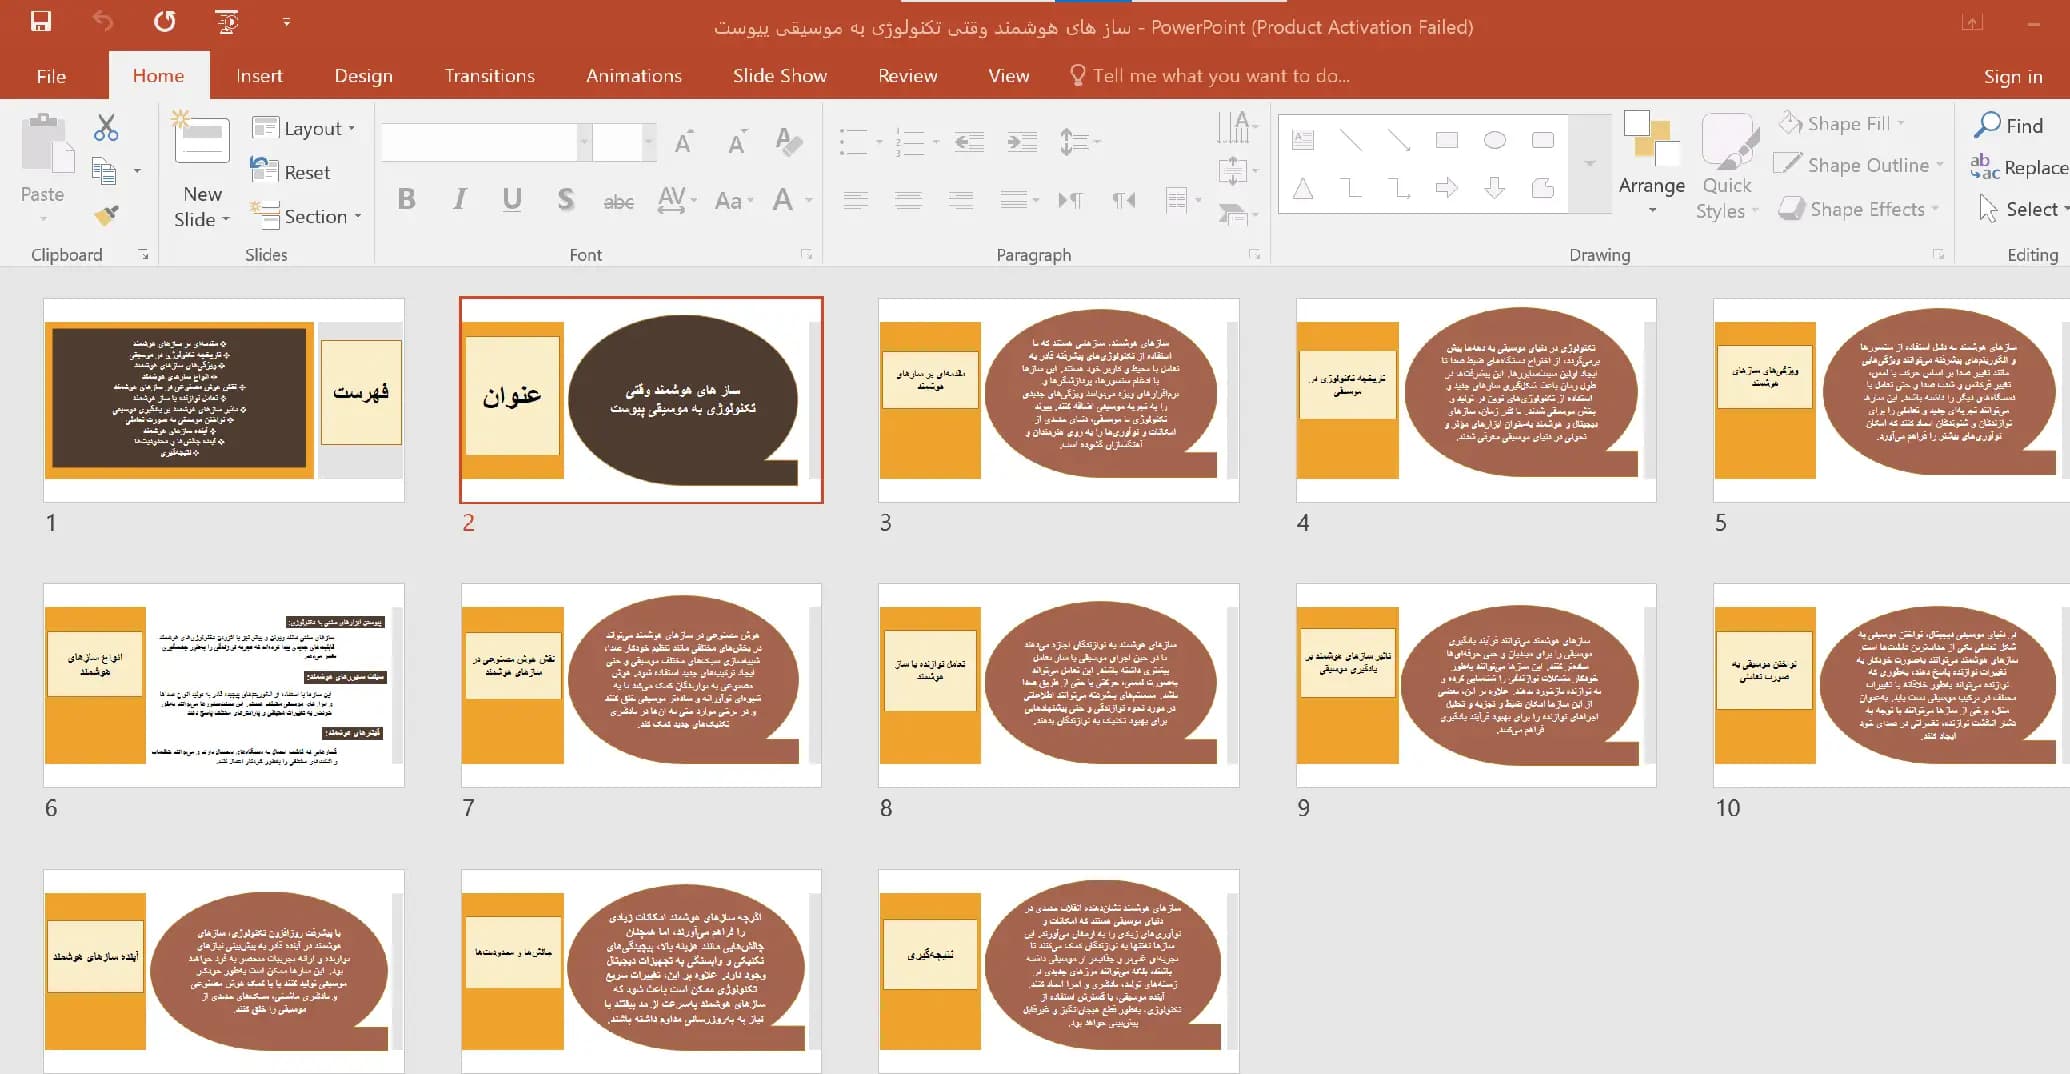
Task: Click the Copy icon in Clipboard group
Action: [x=104, y=171]
